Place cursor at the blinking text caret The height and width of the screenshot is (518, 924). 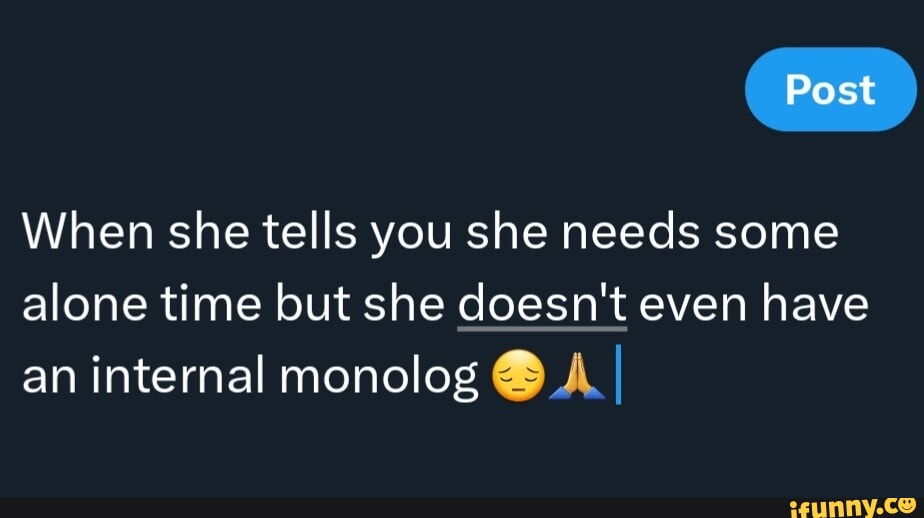pos(620,375)
